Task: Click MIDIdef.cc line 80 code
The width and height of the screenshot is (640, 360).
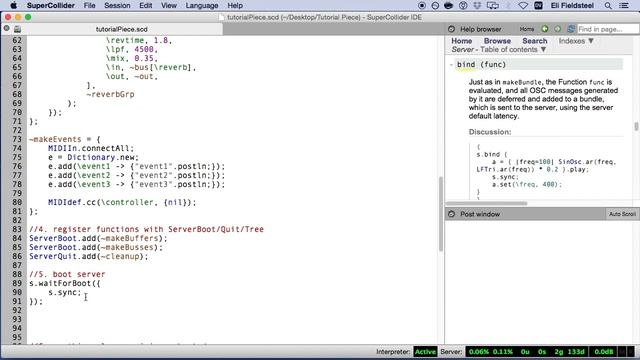Action: (122, 202)
